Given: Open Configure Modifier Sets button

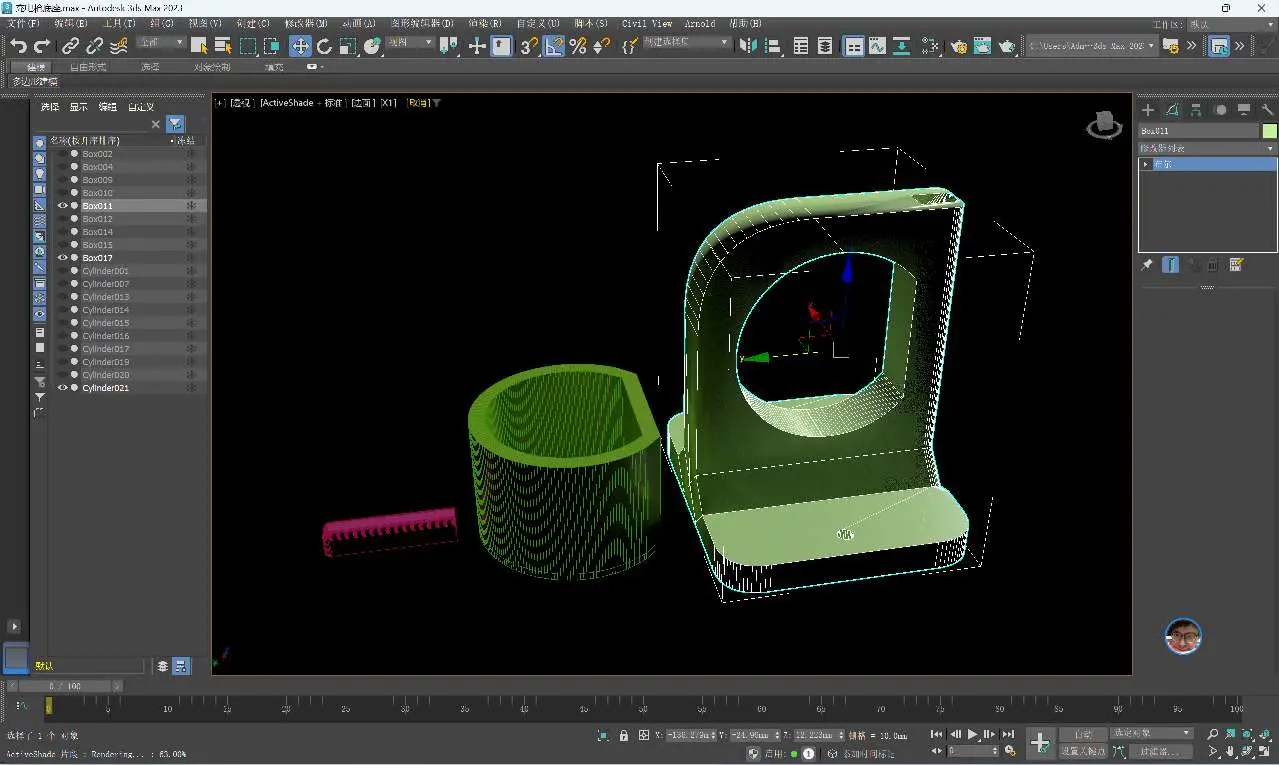Looking at the screenshot, I should point(1237,265).
